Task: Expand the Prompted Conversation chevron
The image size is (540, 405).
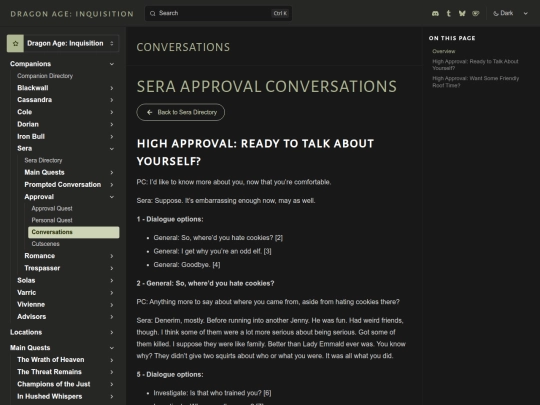Action: coord(112,185)
